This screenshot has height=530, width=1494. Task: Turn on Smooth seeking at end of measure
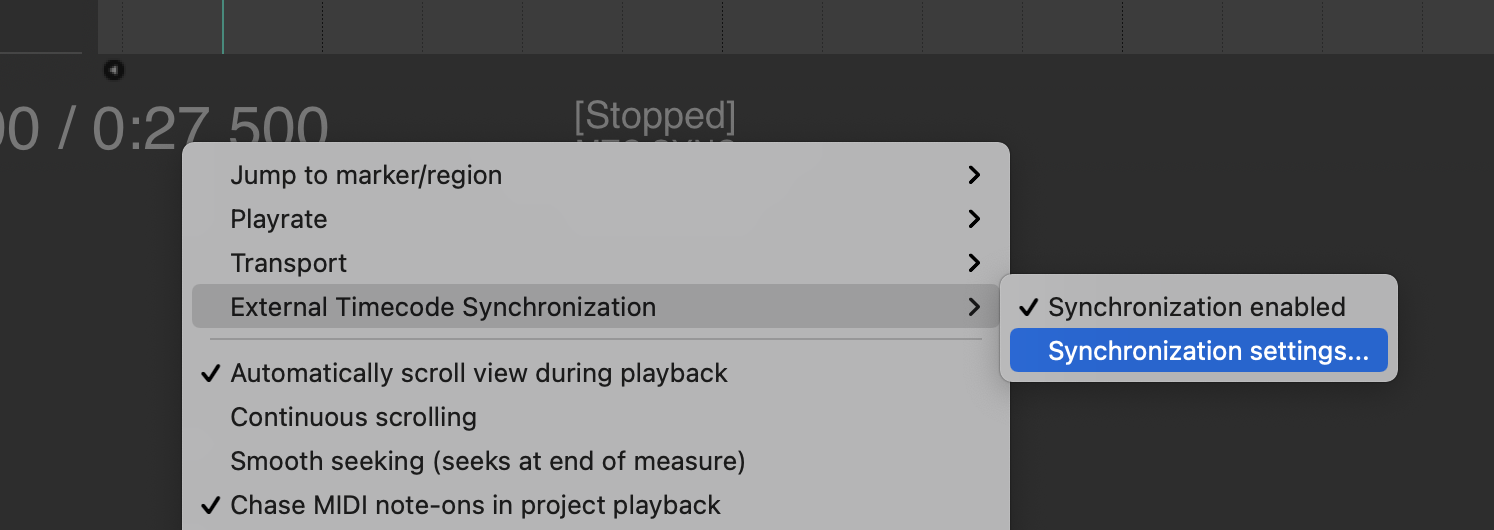tap(487, 461)
